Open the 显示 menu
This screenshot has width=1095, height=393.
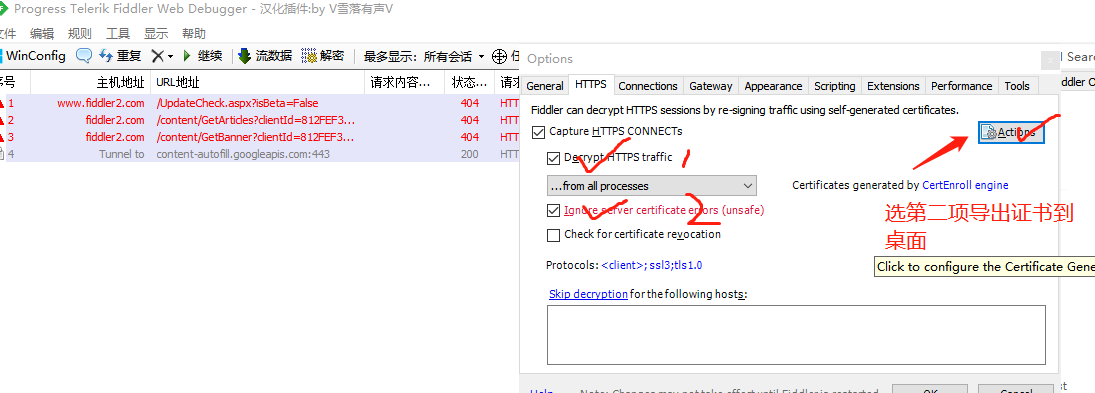pyautogui.click(x=156, y=34)
